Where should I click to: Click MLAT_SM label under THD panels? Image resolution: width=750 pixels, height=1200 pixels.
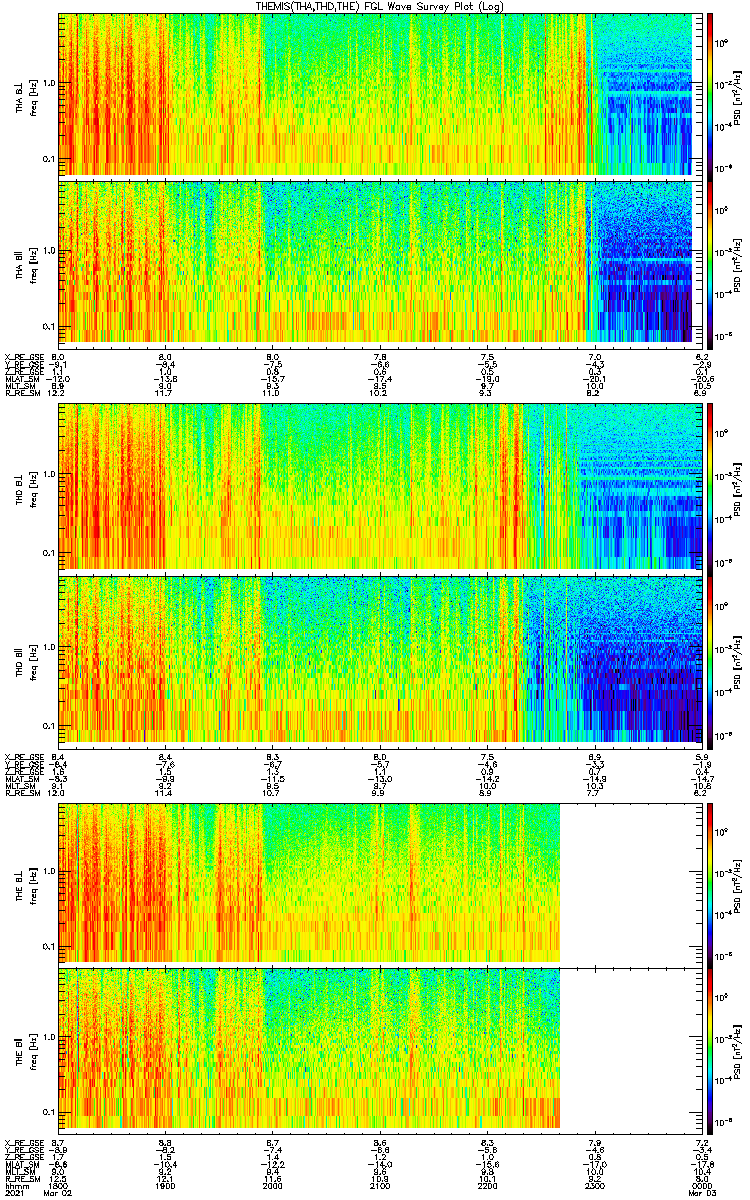click(22, 779)
